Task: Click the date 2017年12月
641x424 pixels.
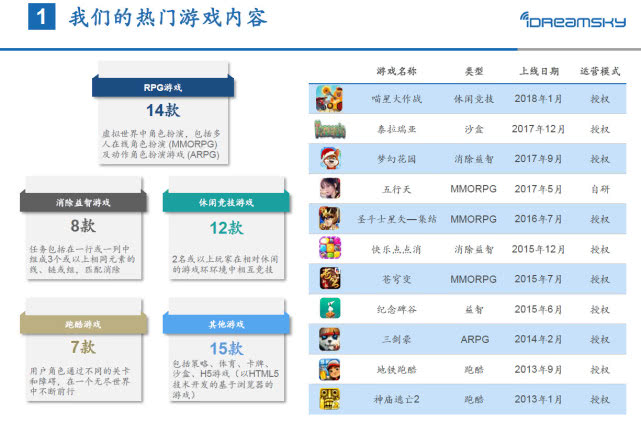Action: tap(538, 129)
